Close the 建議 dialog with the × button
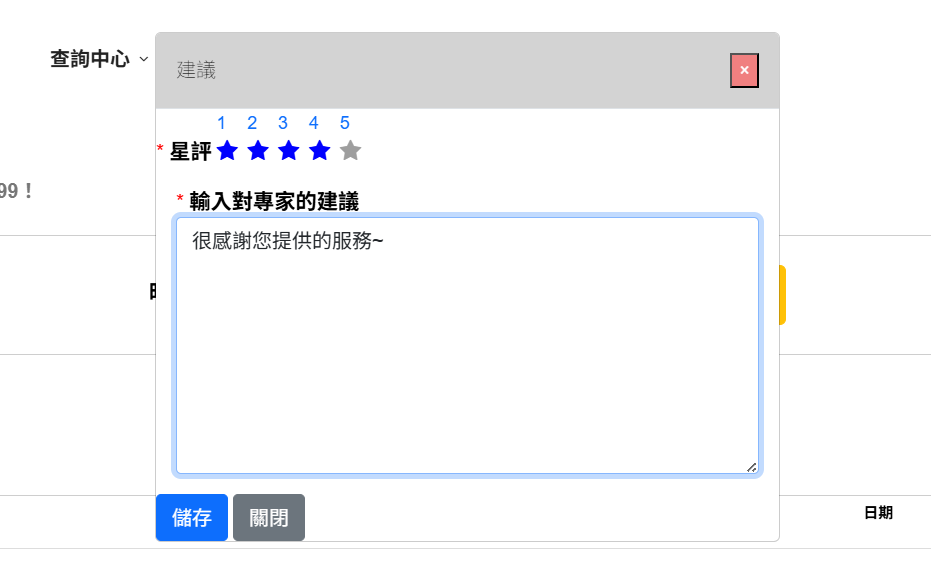 click(744, 70)
